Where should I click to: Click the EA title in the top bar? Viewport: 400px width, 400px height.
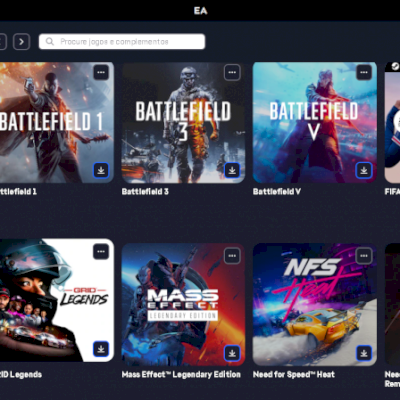201,11
